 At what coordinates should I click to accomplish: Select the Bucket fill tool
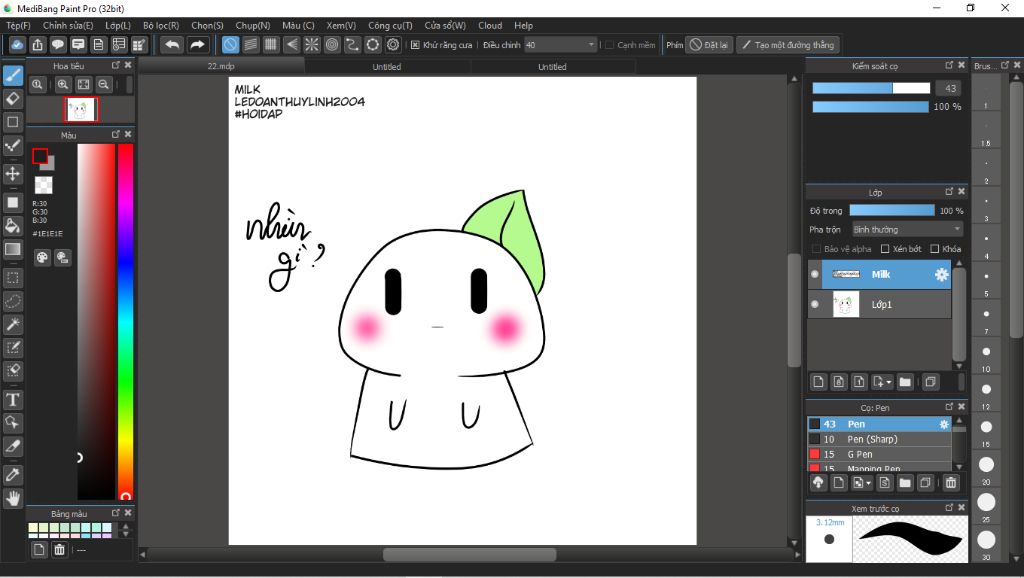13,226
